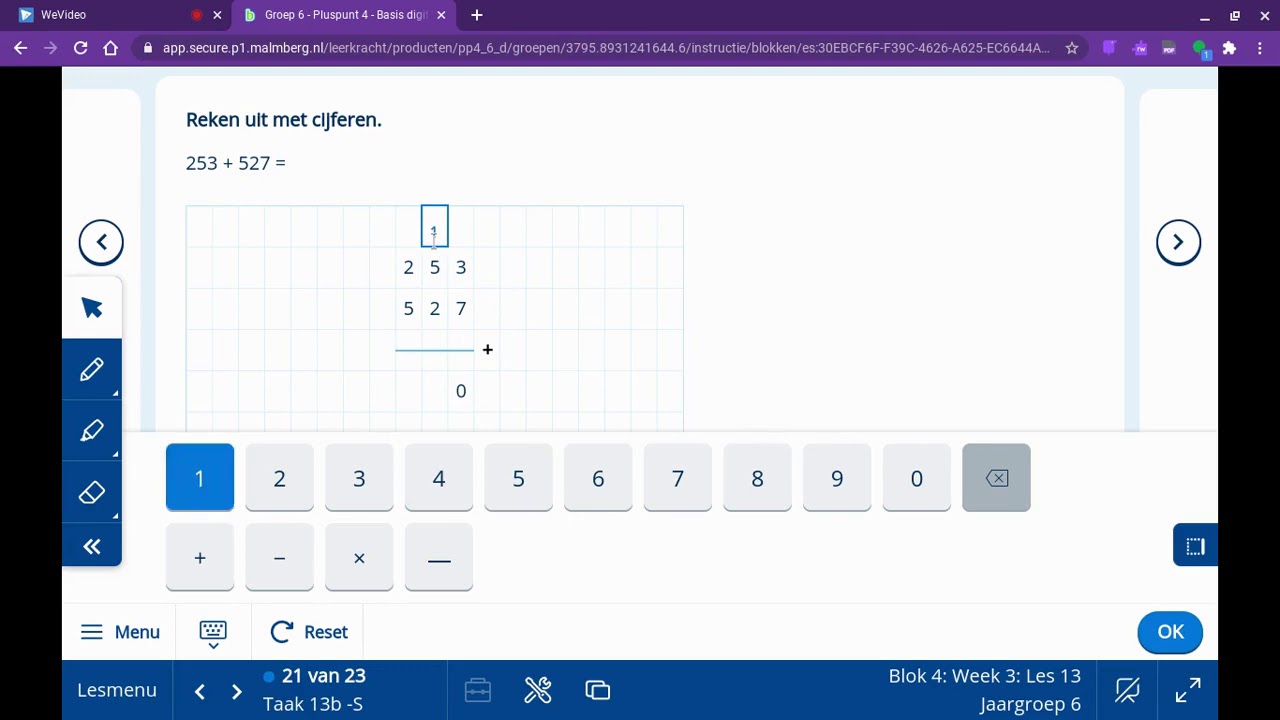
Task: Click the address bar URL
Action: [606, 48]
